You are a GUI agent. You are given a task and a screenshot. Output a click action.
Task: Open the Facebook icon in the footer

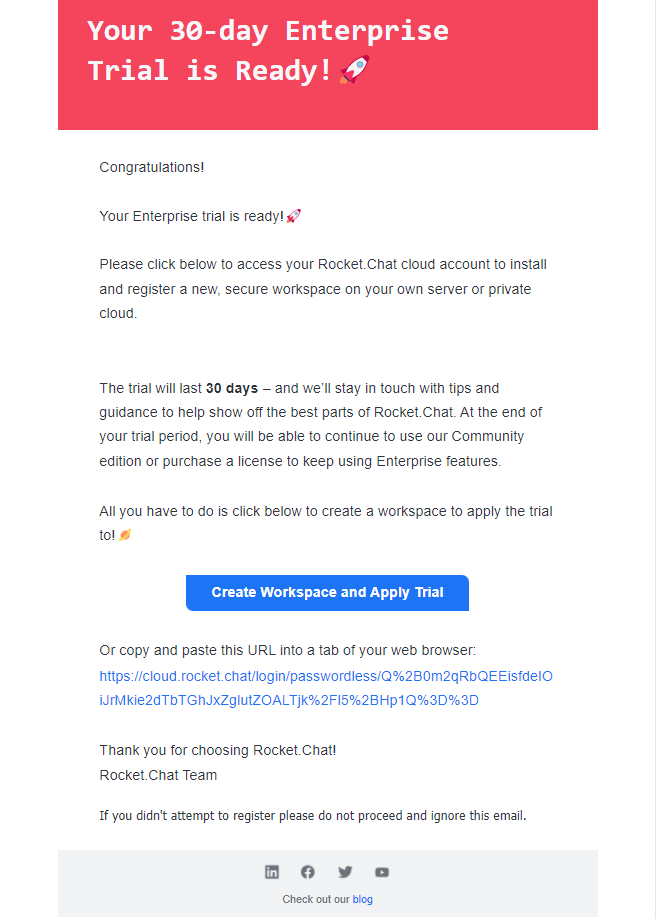click(308, 872)
